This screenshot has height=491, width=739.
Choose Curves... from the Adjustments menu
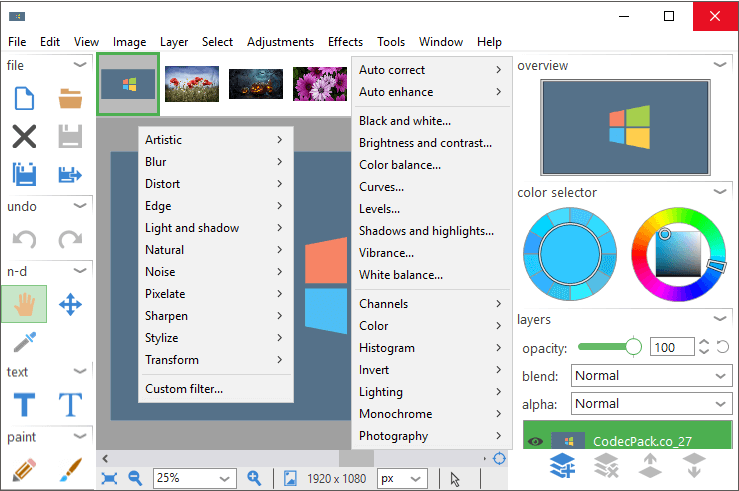[381, 187]
